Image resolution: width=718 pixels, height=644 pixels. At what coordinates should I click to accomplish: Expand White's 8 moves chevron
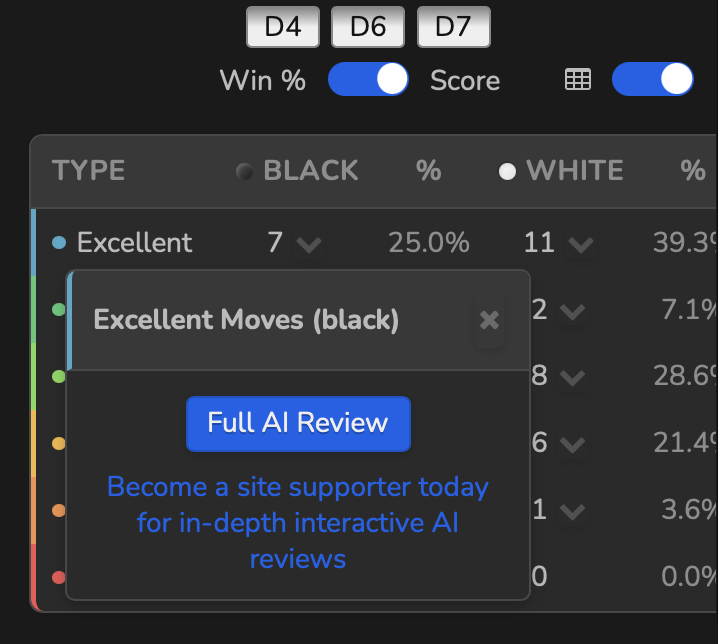[x=572, y=378]
